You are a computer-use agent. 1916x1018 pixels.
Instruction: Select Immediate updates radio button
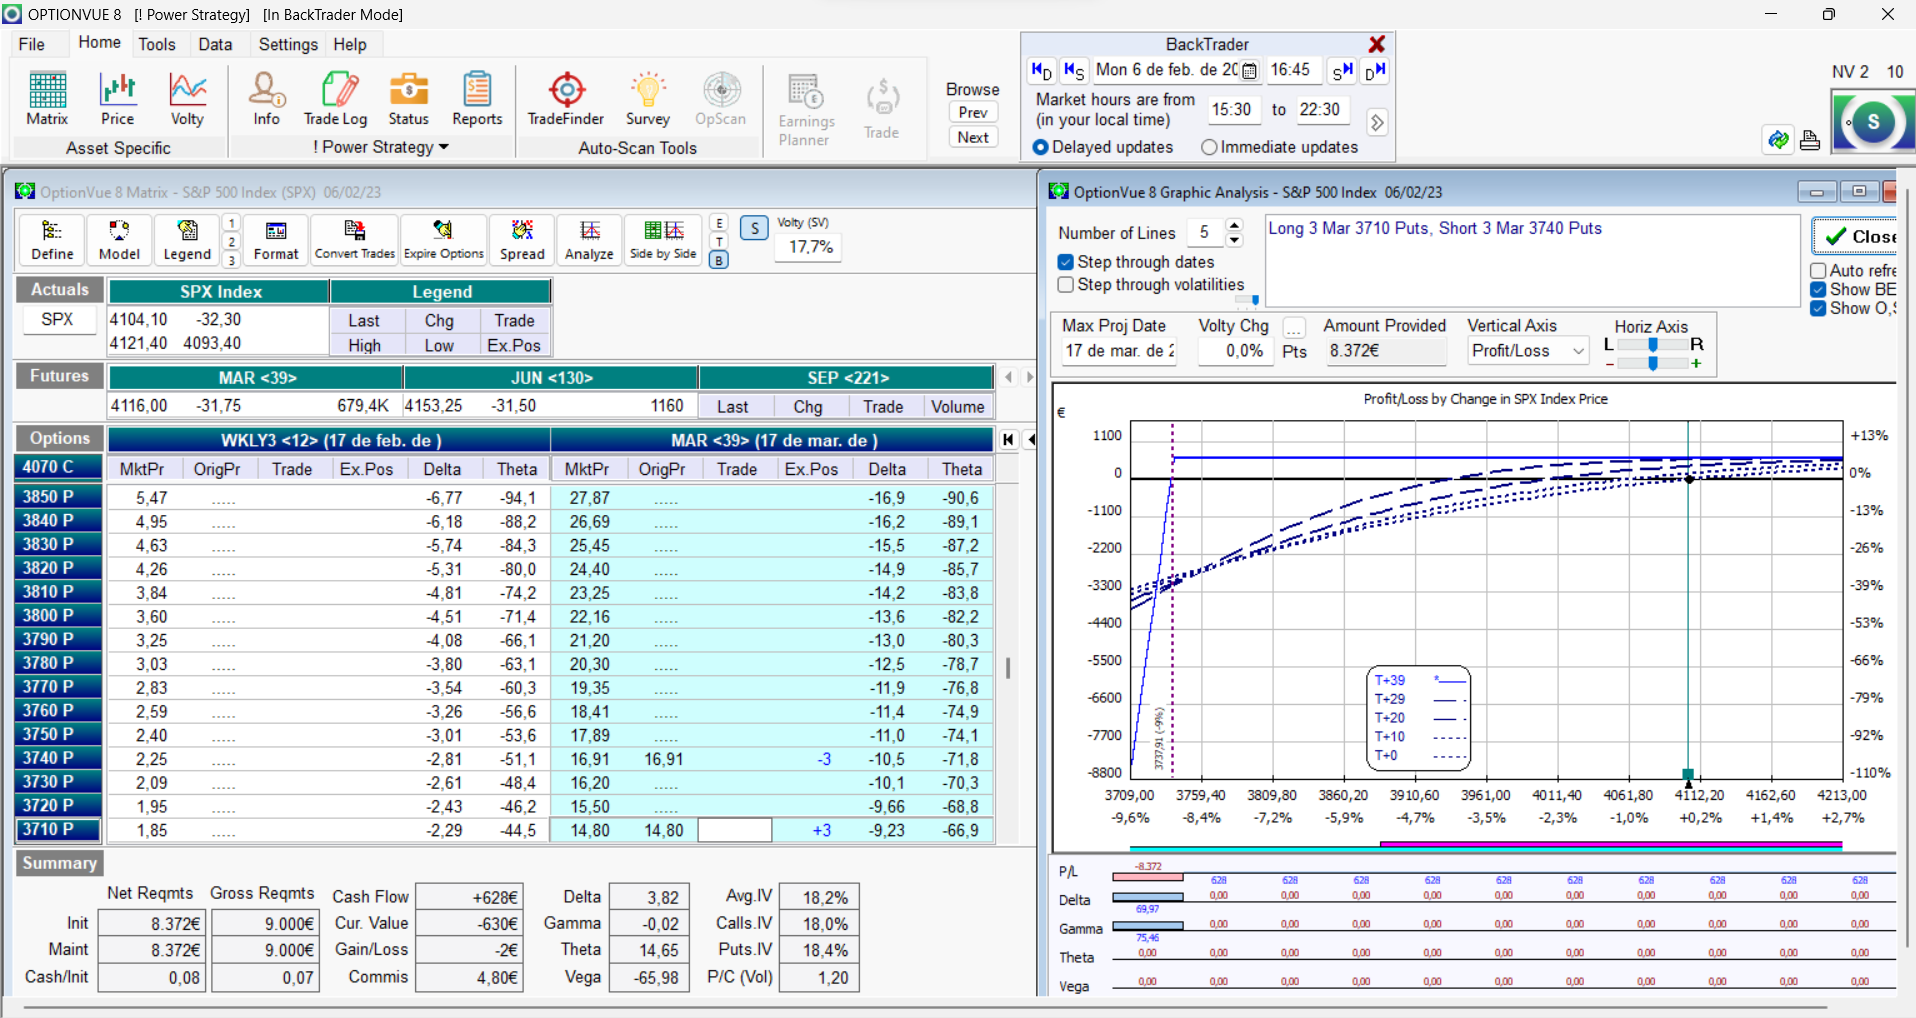click(1209, 147)
